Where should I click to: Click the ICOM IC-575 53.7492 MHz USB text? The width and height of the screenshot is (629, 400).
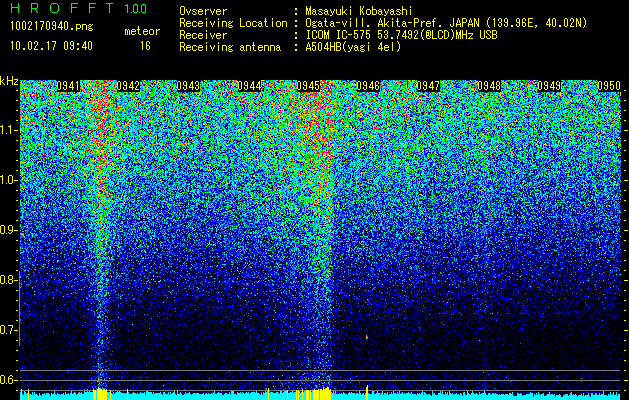click(401, 35)
